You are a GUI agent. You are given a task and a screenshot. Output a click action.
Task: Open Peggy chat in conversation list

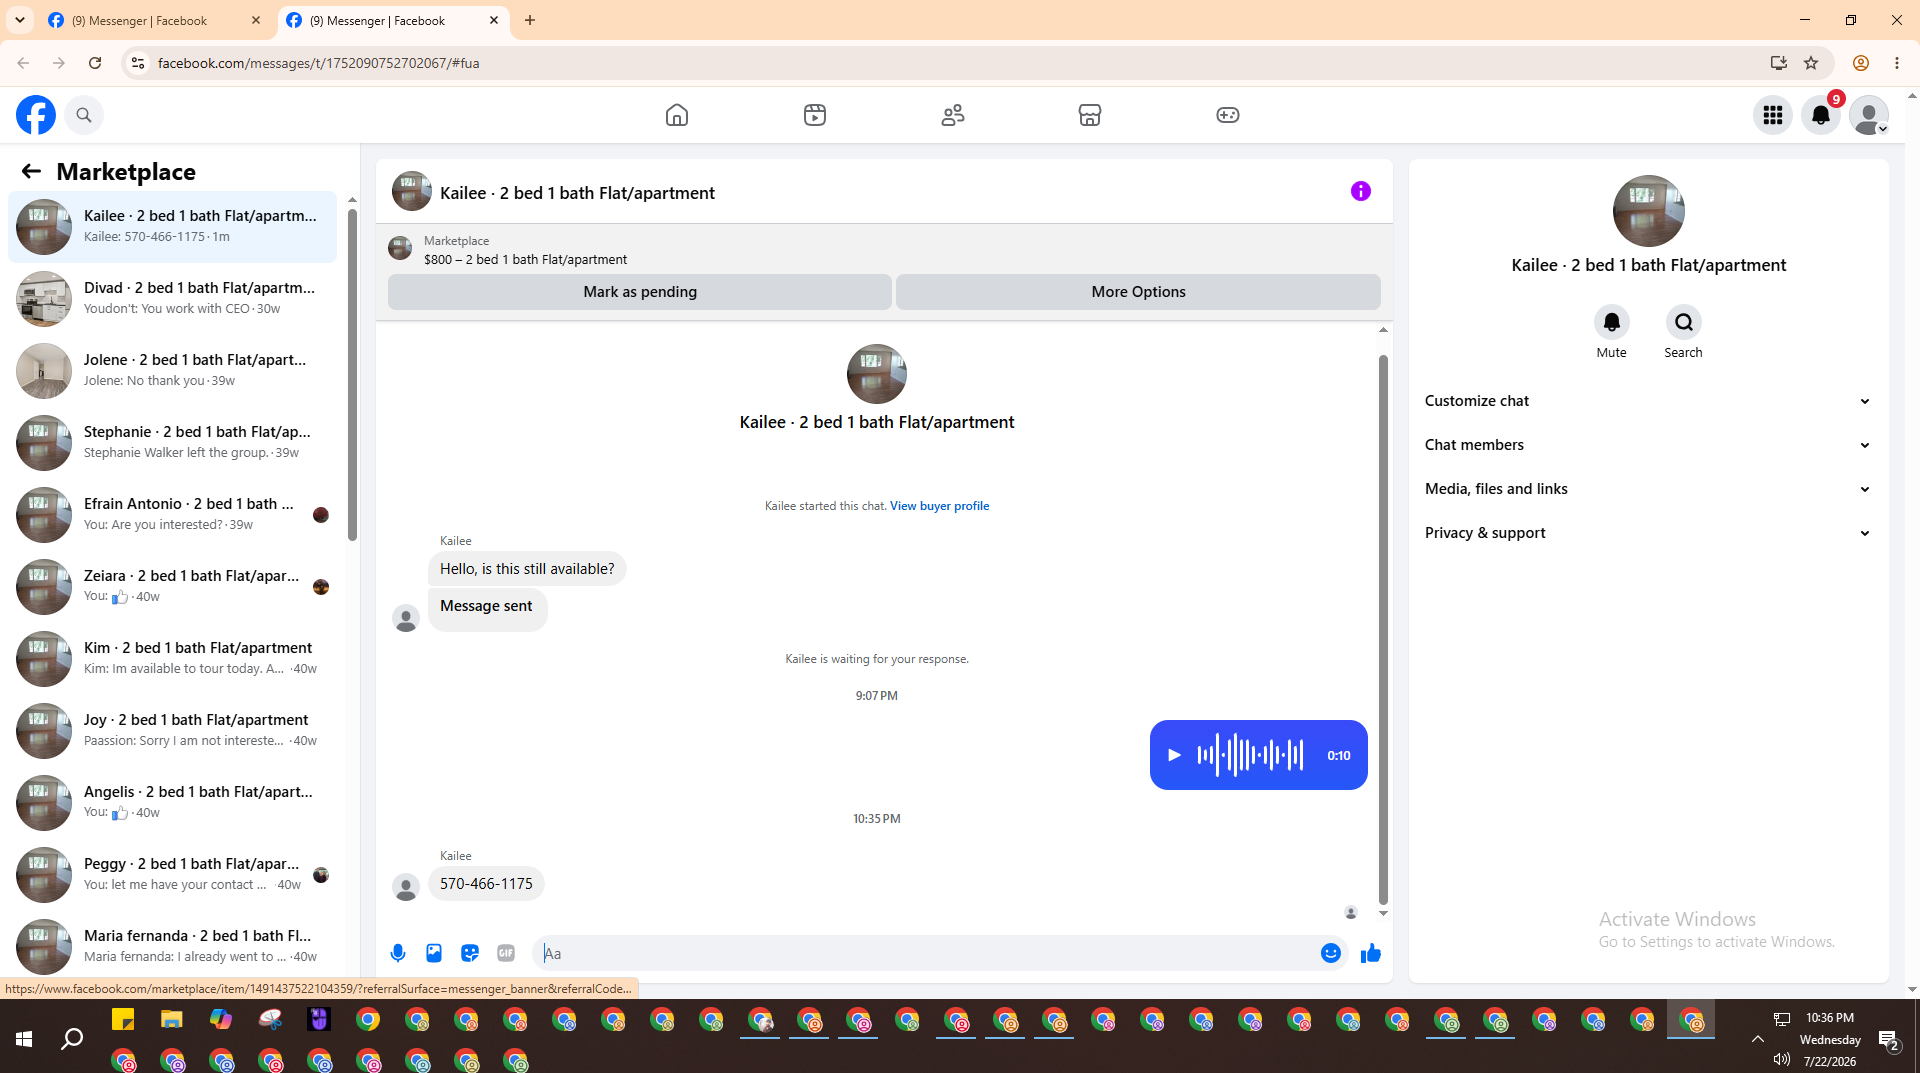pyautogui.click(x=172, y=875)
